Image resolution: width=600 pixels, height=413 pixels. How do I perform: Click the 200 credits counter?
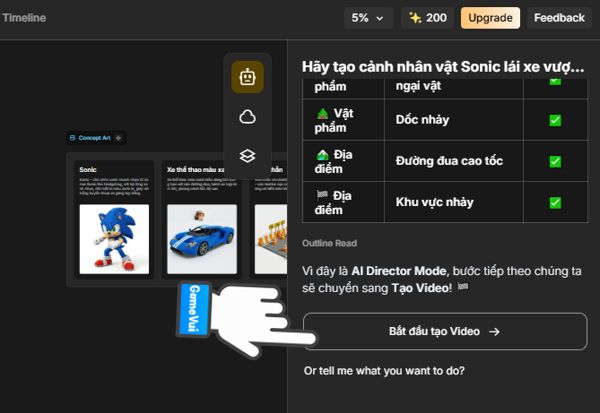(427, 18)
